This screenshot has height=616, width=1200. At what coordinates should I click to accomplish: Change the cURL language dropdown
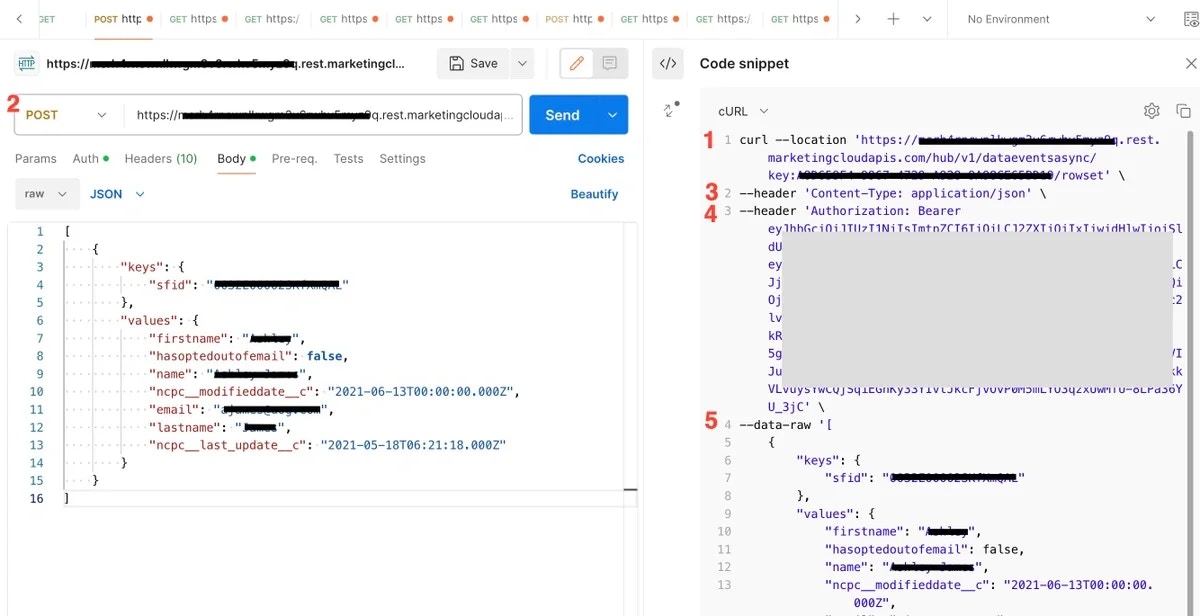743,111
